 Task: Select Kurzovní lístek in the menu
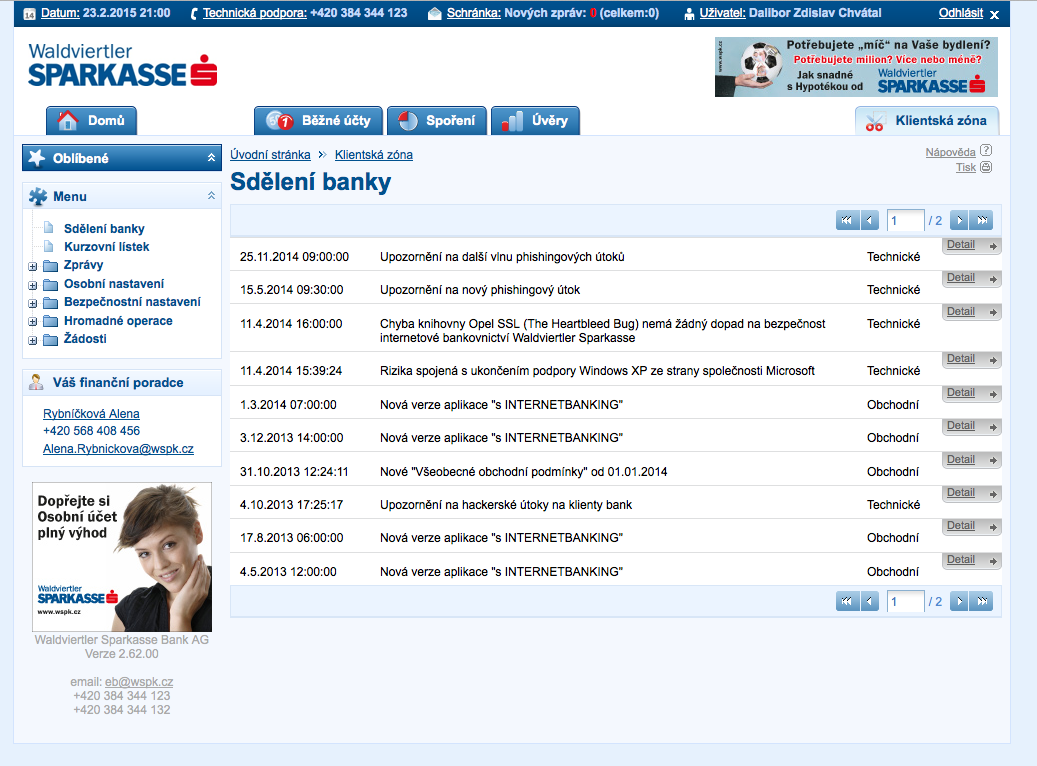pyautogui.click(x=106, y=247)
